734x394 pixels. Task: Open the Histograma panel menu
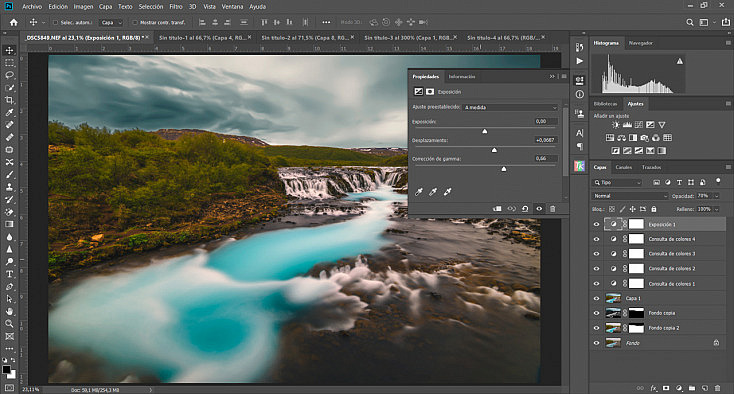[728, 43]
